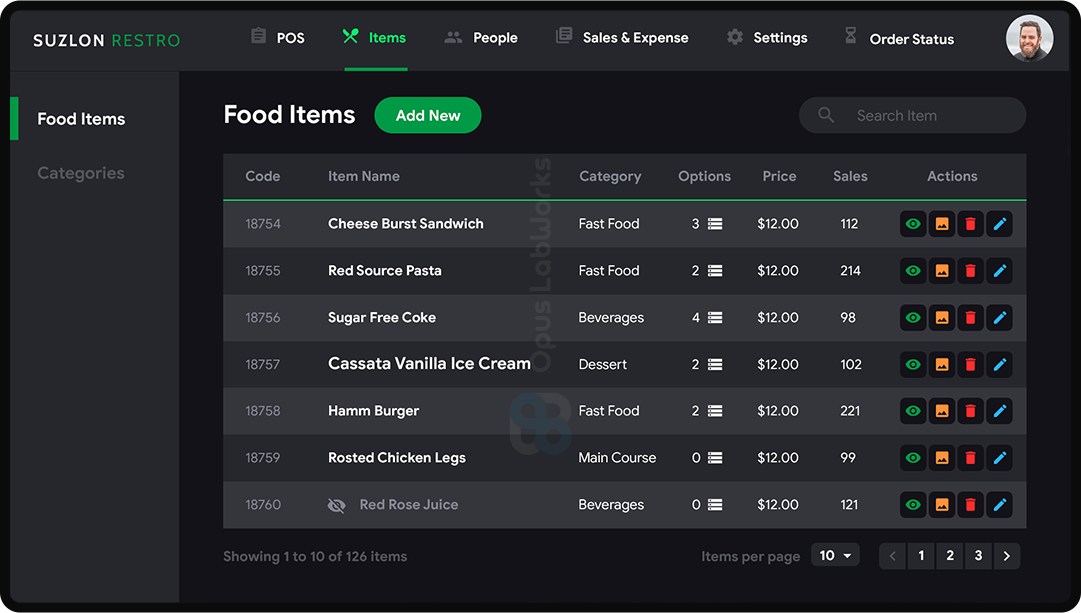Show hidden Red Rose Juice via eye icon
This screenshot has width=1081, height=613.
pos(913,505)
